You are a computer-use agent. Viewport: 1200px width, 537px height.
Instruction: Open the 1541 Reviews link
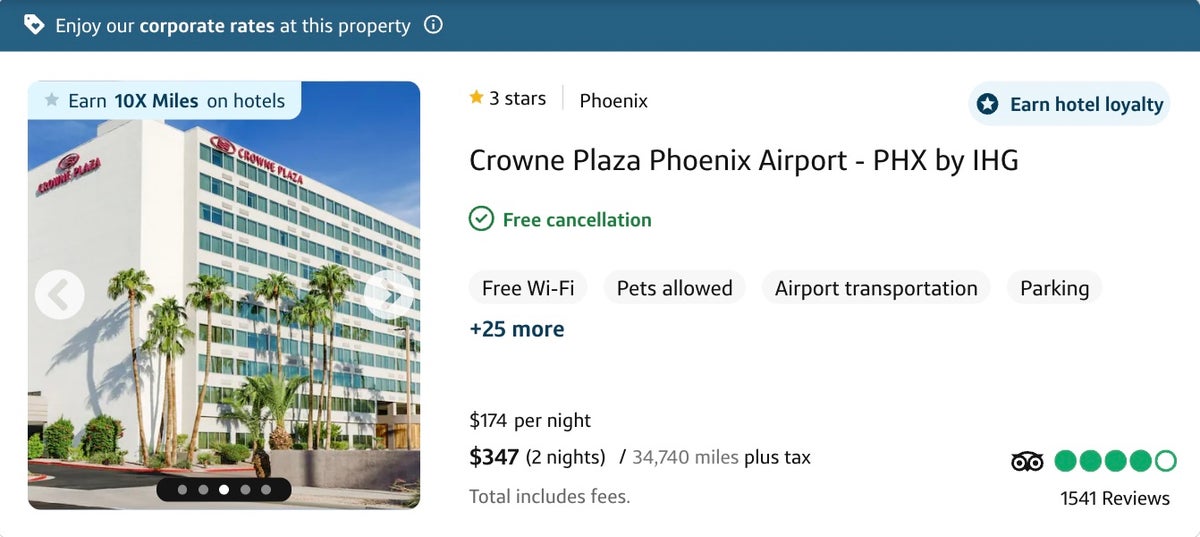(1114, 498)
